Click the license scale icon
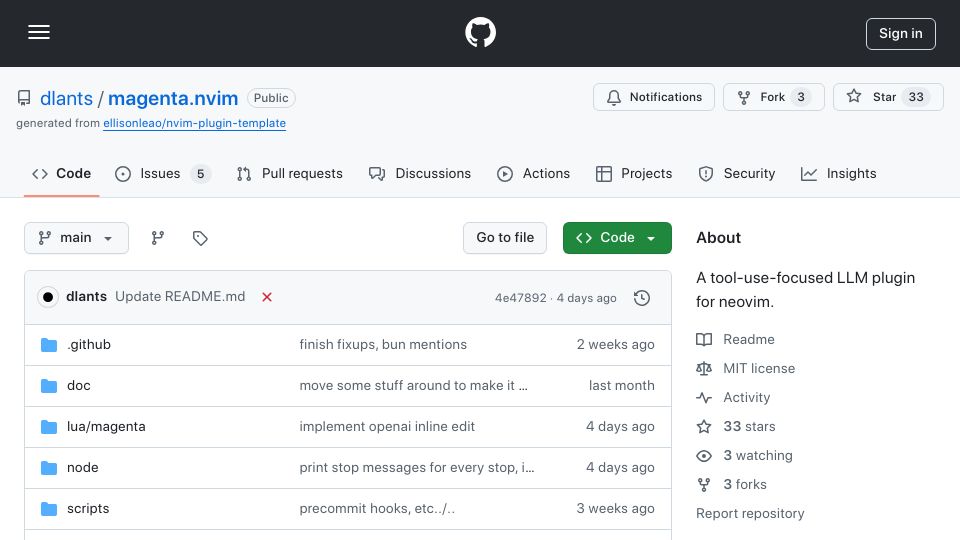This screenshot has height=540, width=960. 704,369
